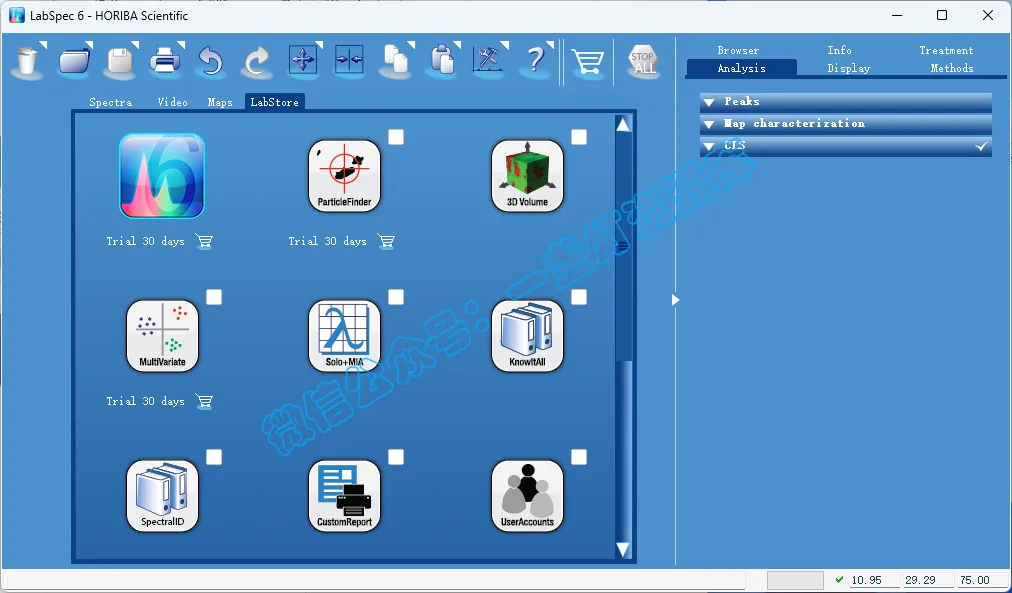This screenshot has width=1012, height=593.
Task: Open the KnowItAll app icon
Action: 527,336
